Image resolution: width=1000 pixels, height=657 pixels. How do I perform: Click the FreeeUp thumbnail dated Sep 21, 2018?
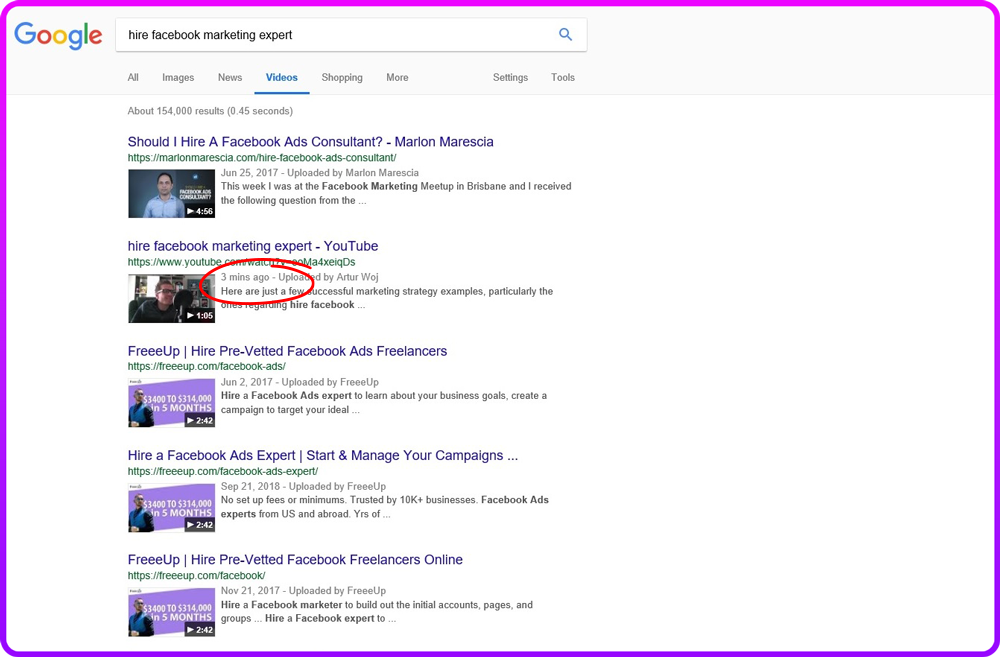172,507
